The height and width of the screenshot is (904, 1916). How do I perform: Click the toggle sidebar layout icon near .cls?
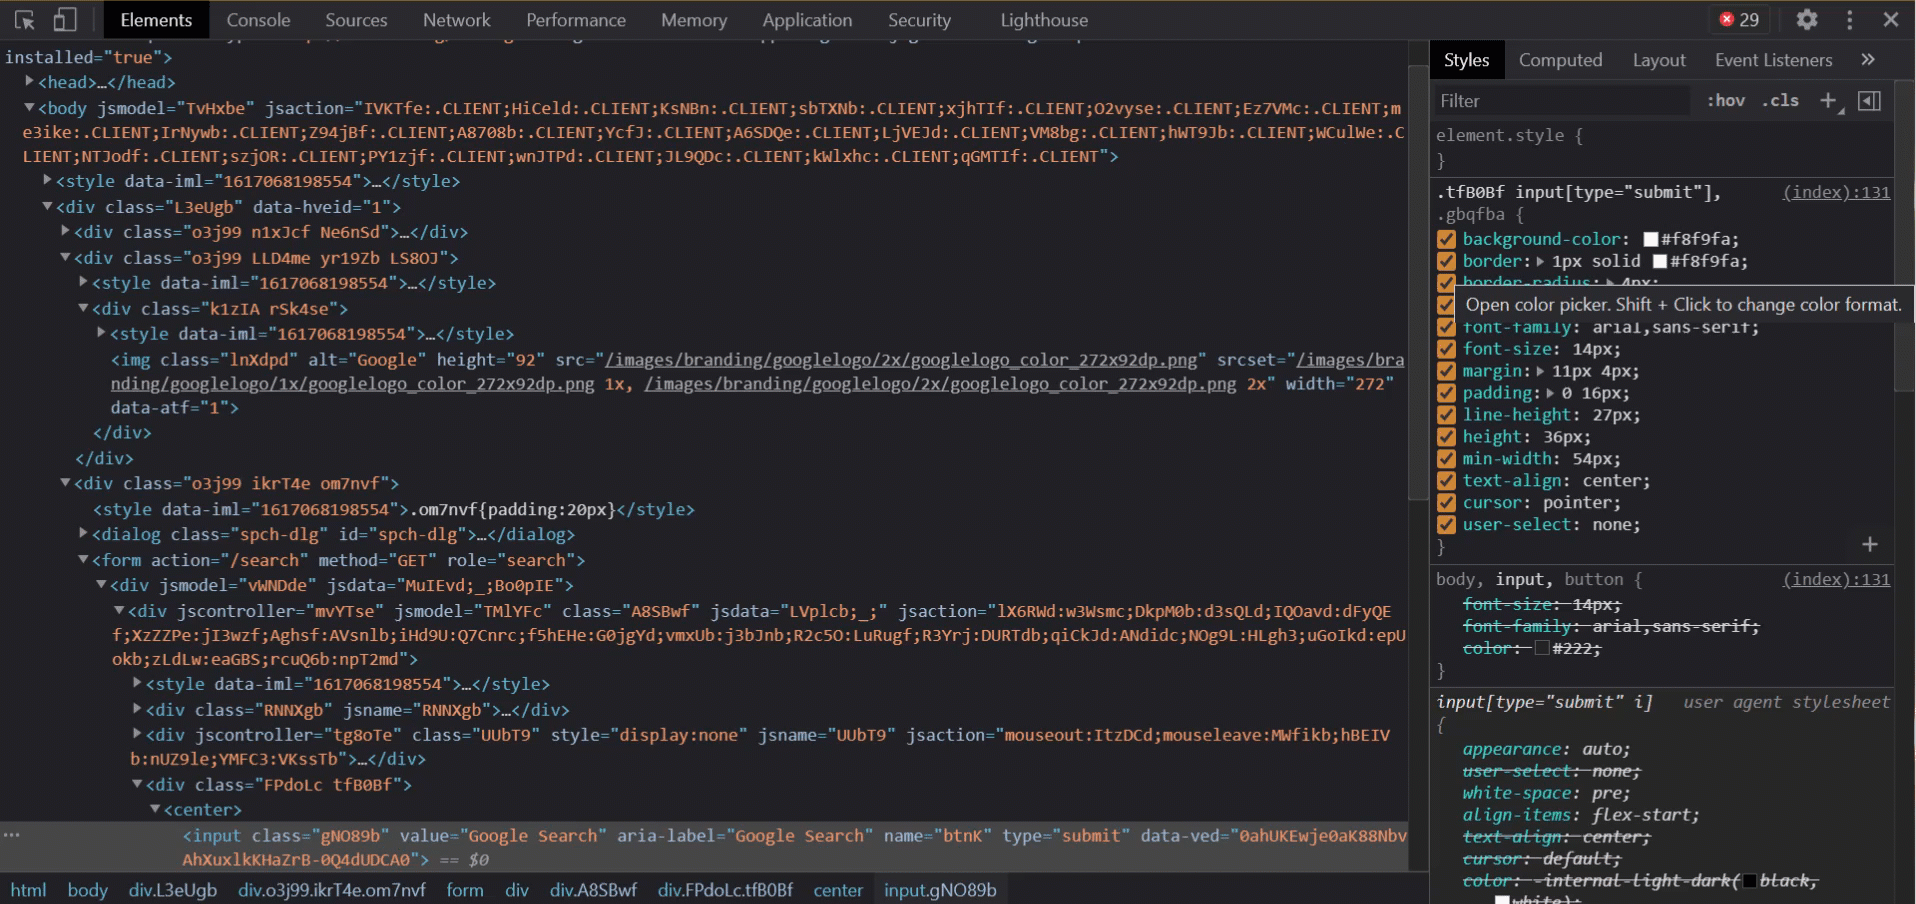[1869, 100]
